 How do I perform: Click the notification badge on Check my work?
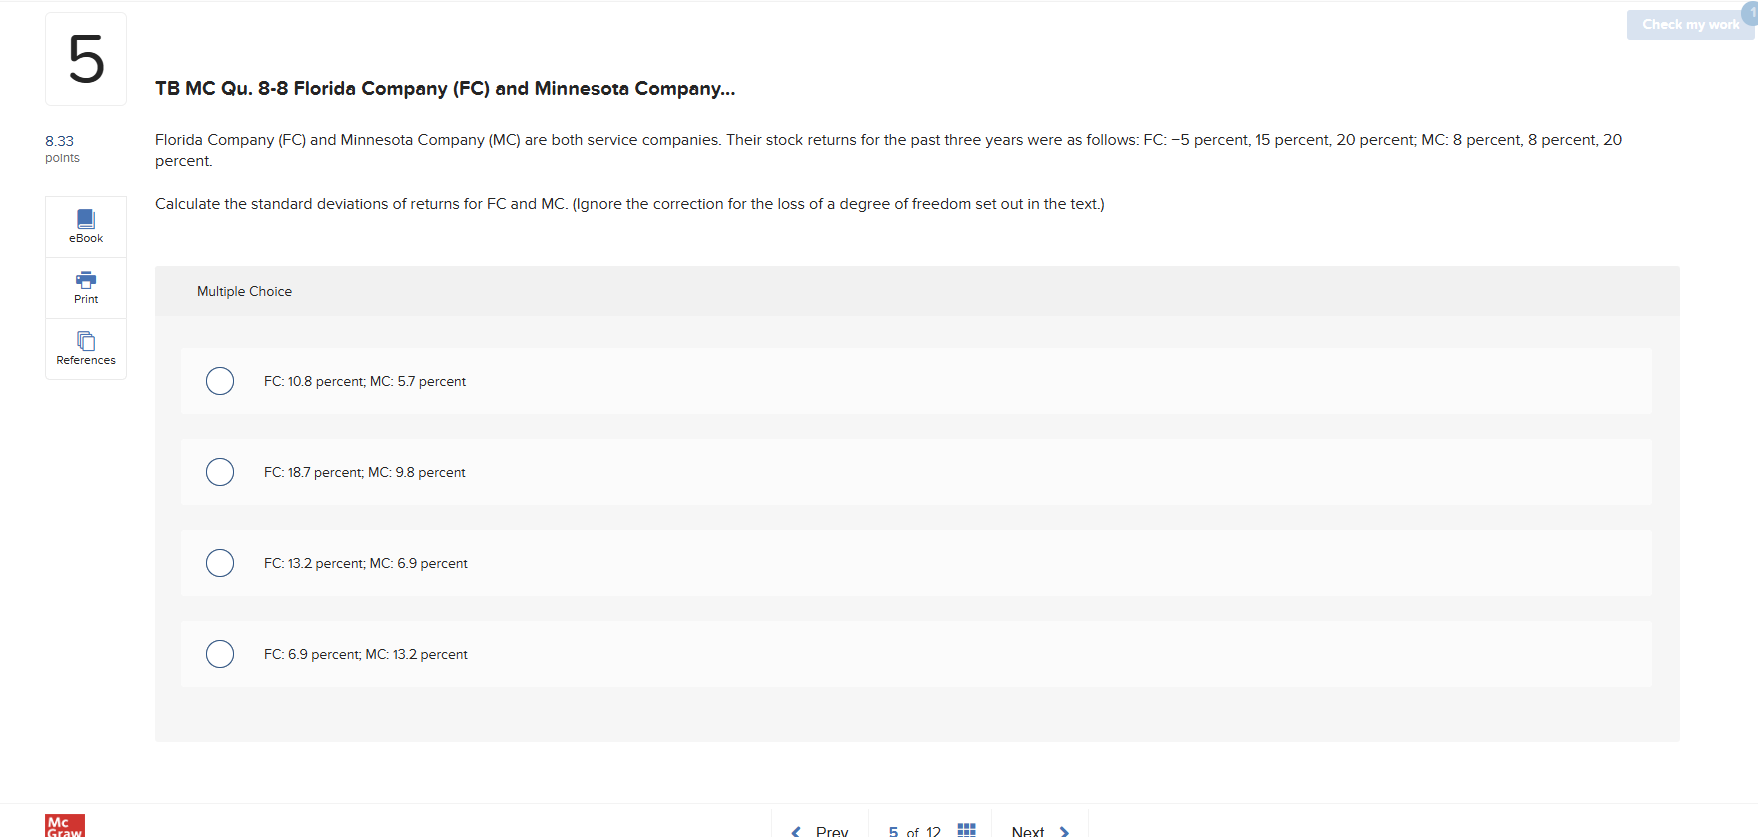[1750, 12]
